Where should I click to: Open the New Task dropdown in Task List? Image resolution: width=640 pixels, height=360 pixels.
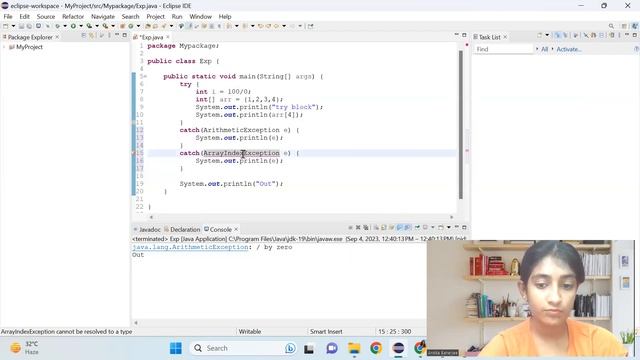547,35
